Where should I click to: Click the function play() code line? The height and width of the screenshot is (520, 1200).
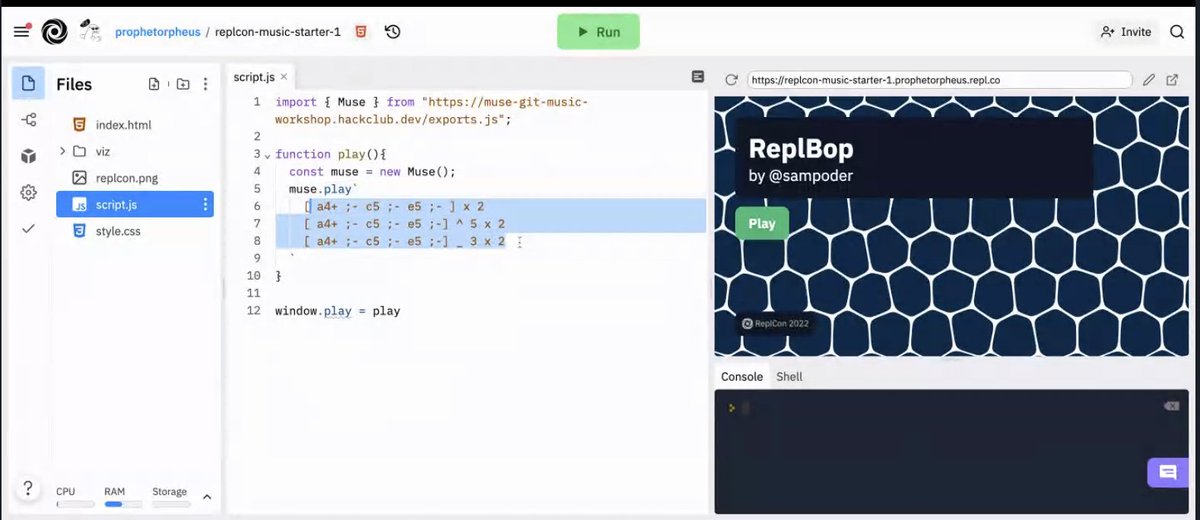[x=330, y=155]
